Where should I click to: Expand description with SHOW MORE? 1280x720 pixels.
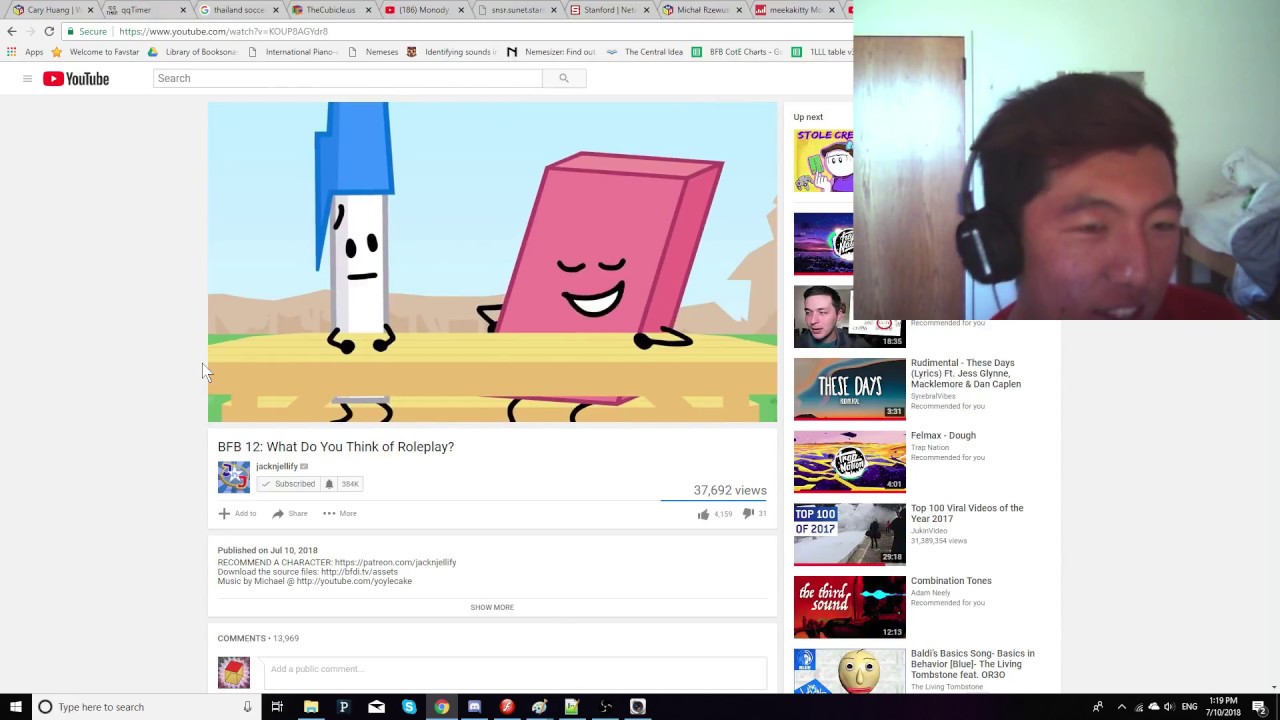coord(492,608)
